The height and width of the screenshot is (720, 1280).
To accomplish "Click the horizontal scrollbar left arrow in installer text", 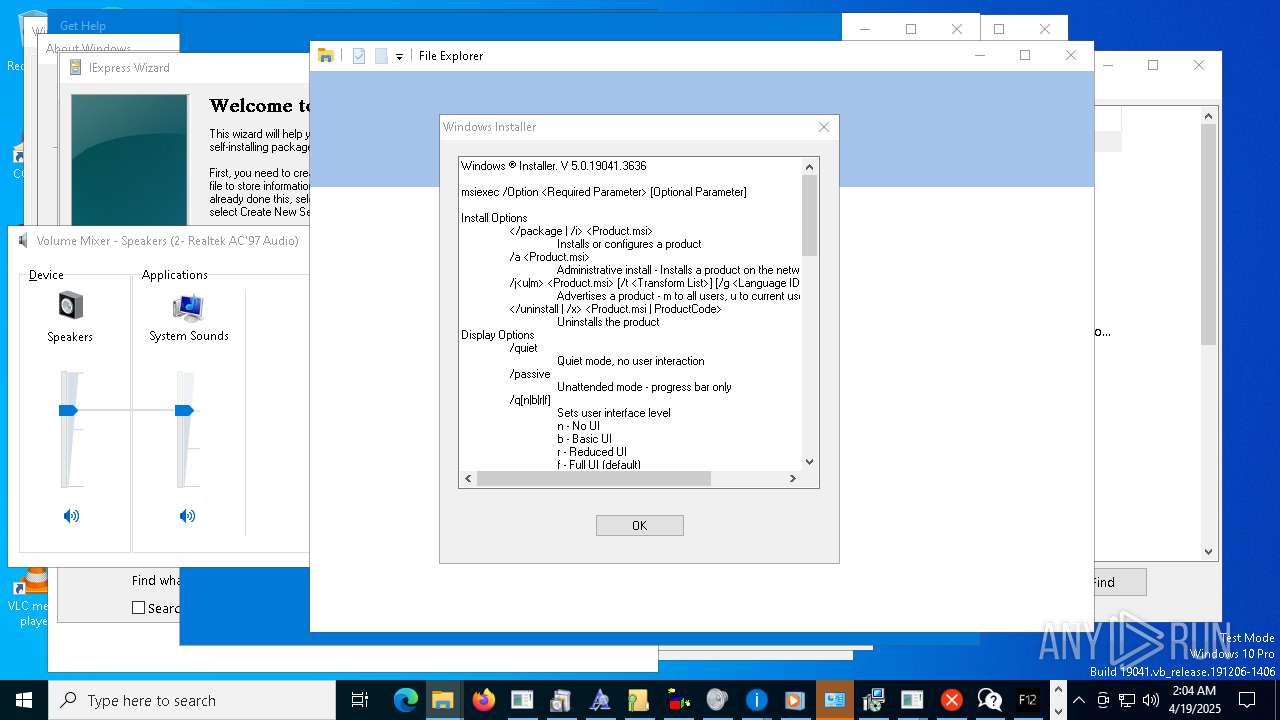I will pyautogui.click(x=468, y=479).
